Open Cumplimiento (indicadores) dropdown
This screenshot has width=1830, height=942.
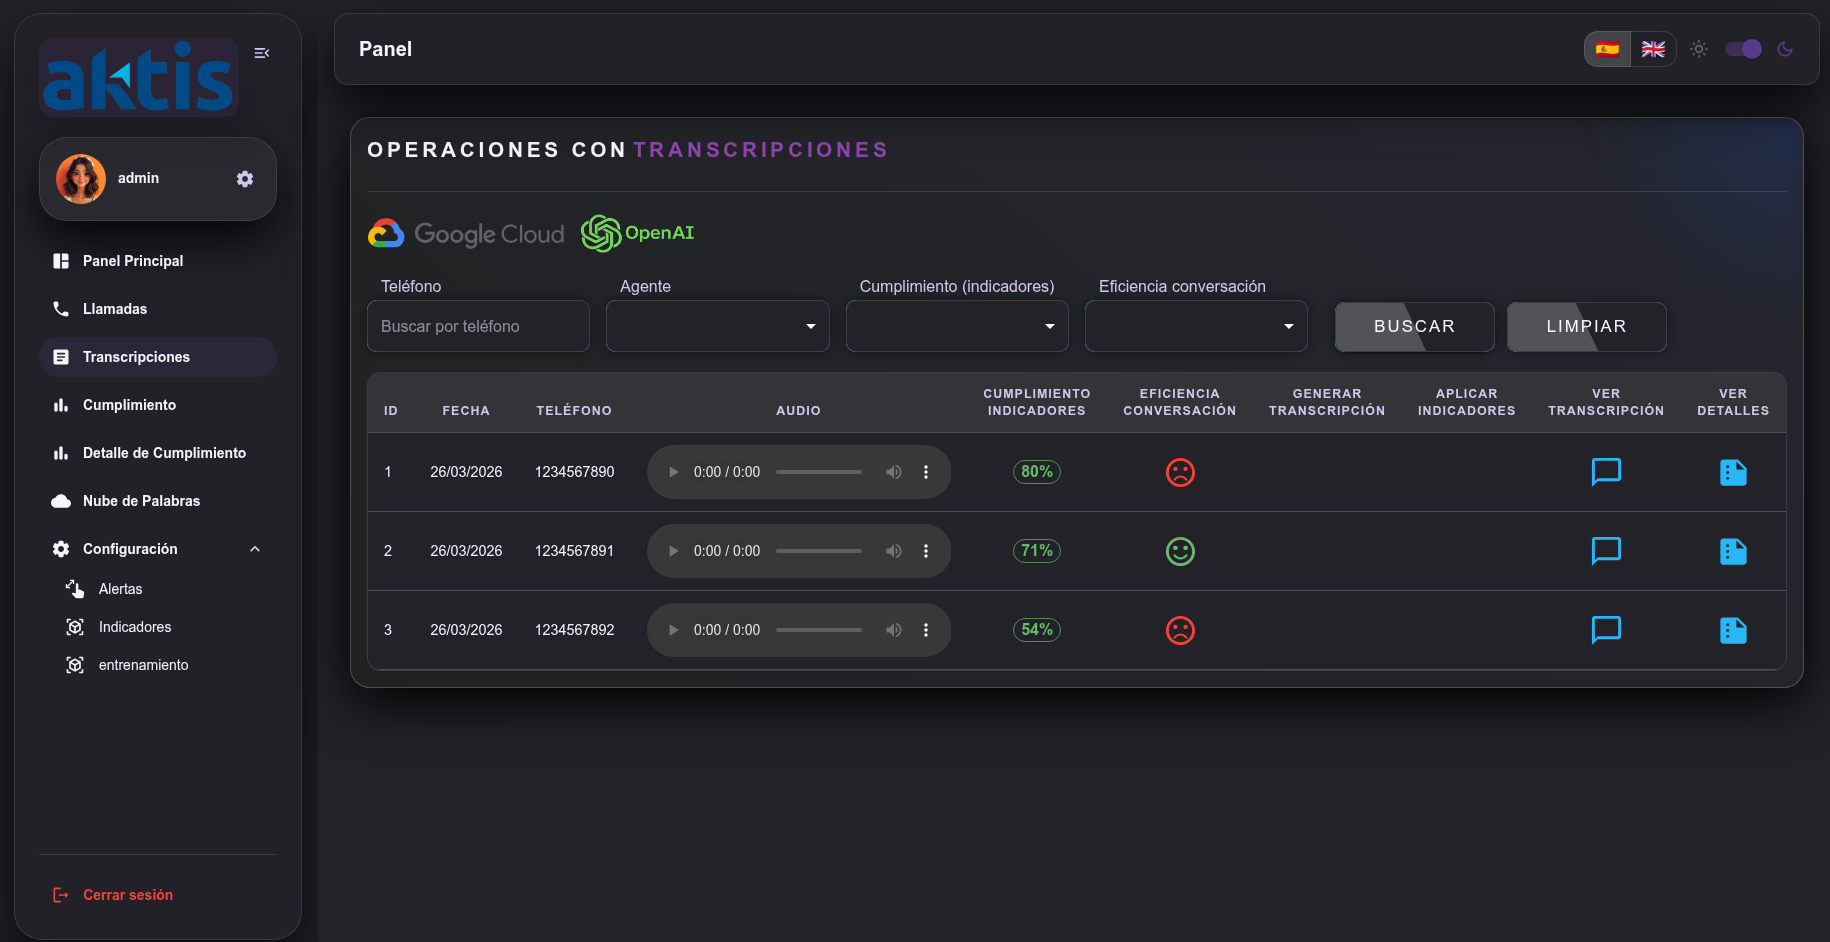point(957,326)
